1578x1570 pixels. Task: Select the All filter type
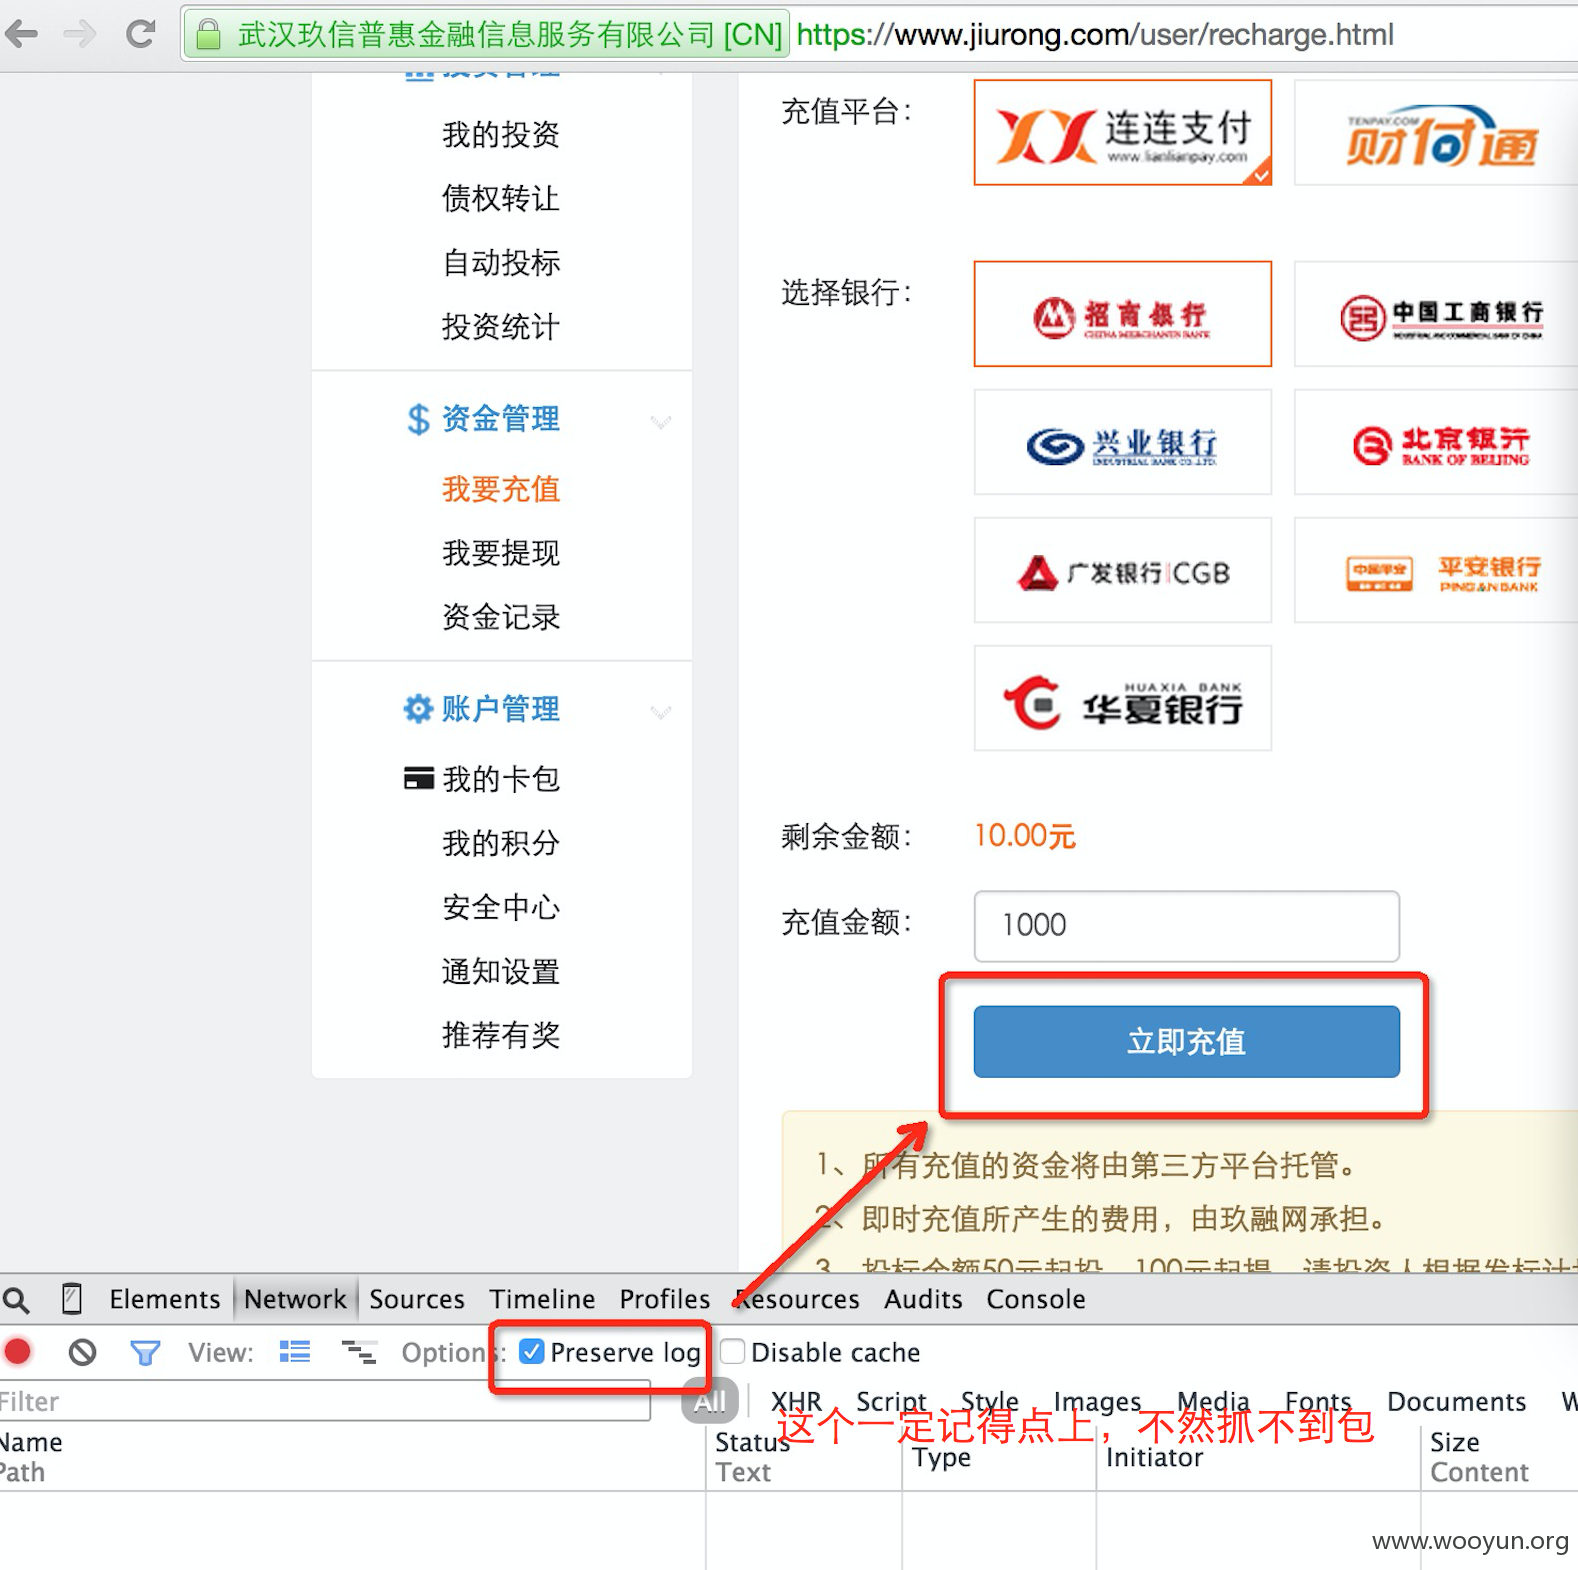point(709,1401)
